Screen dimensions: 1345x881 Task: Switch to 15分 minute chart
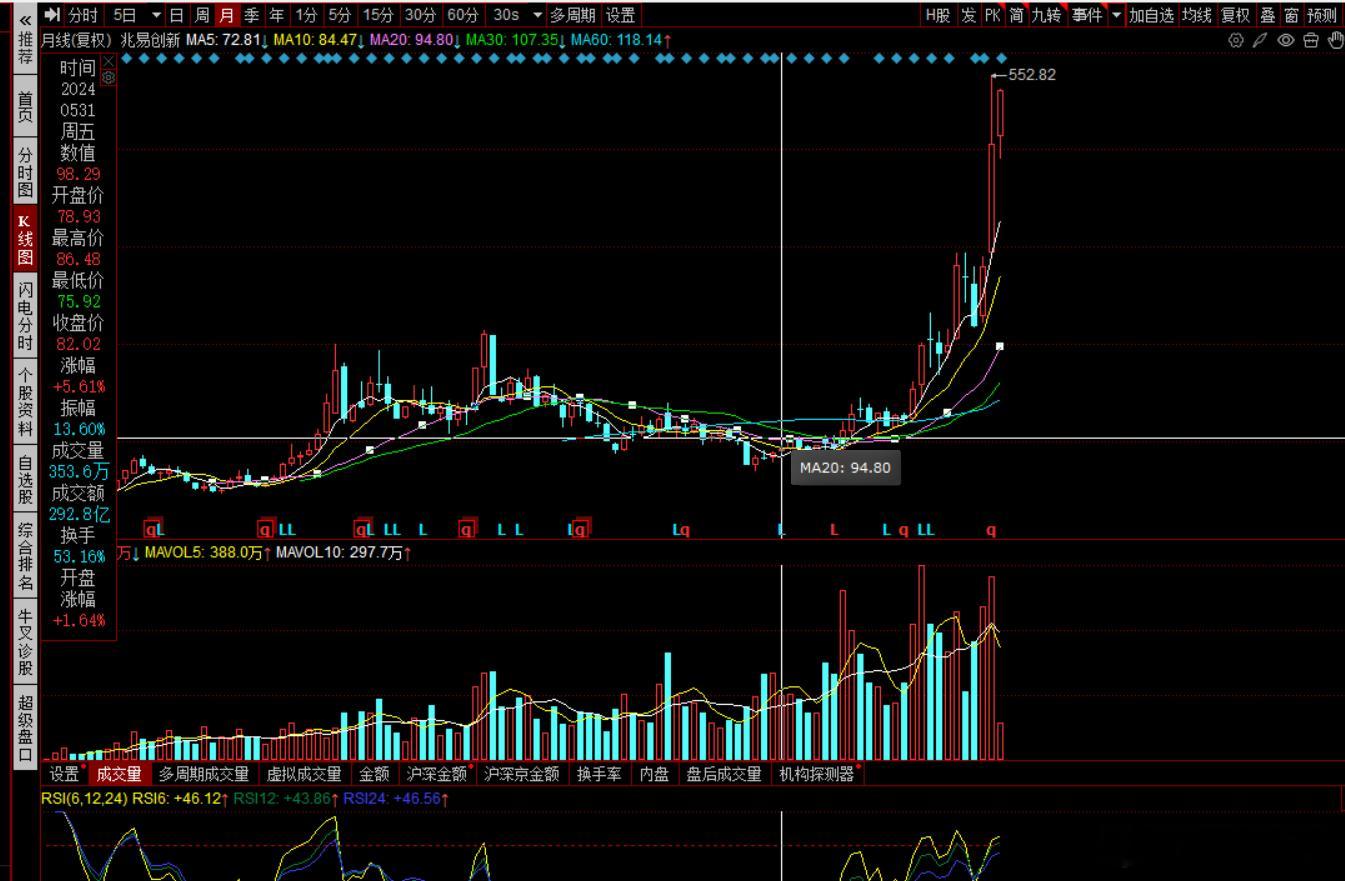378,15
